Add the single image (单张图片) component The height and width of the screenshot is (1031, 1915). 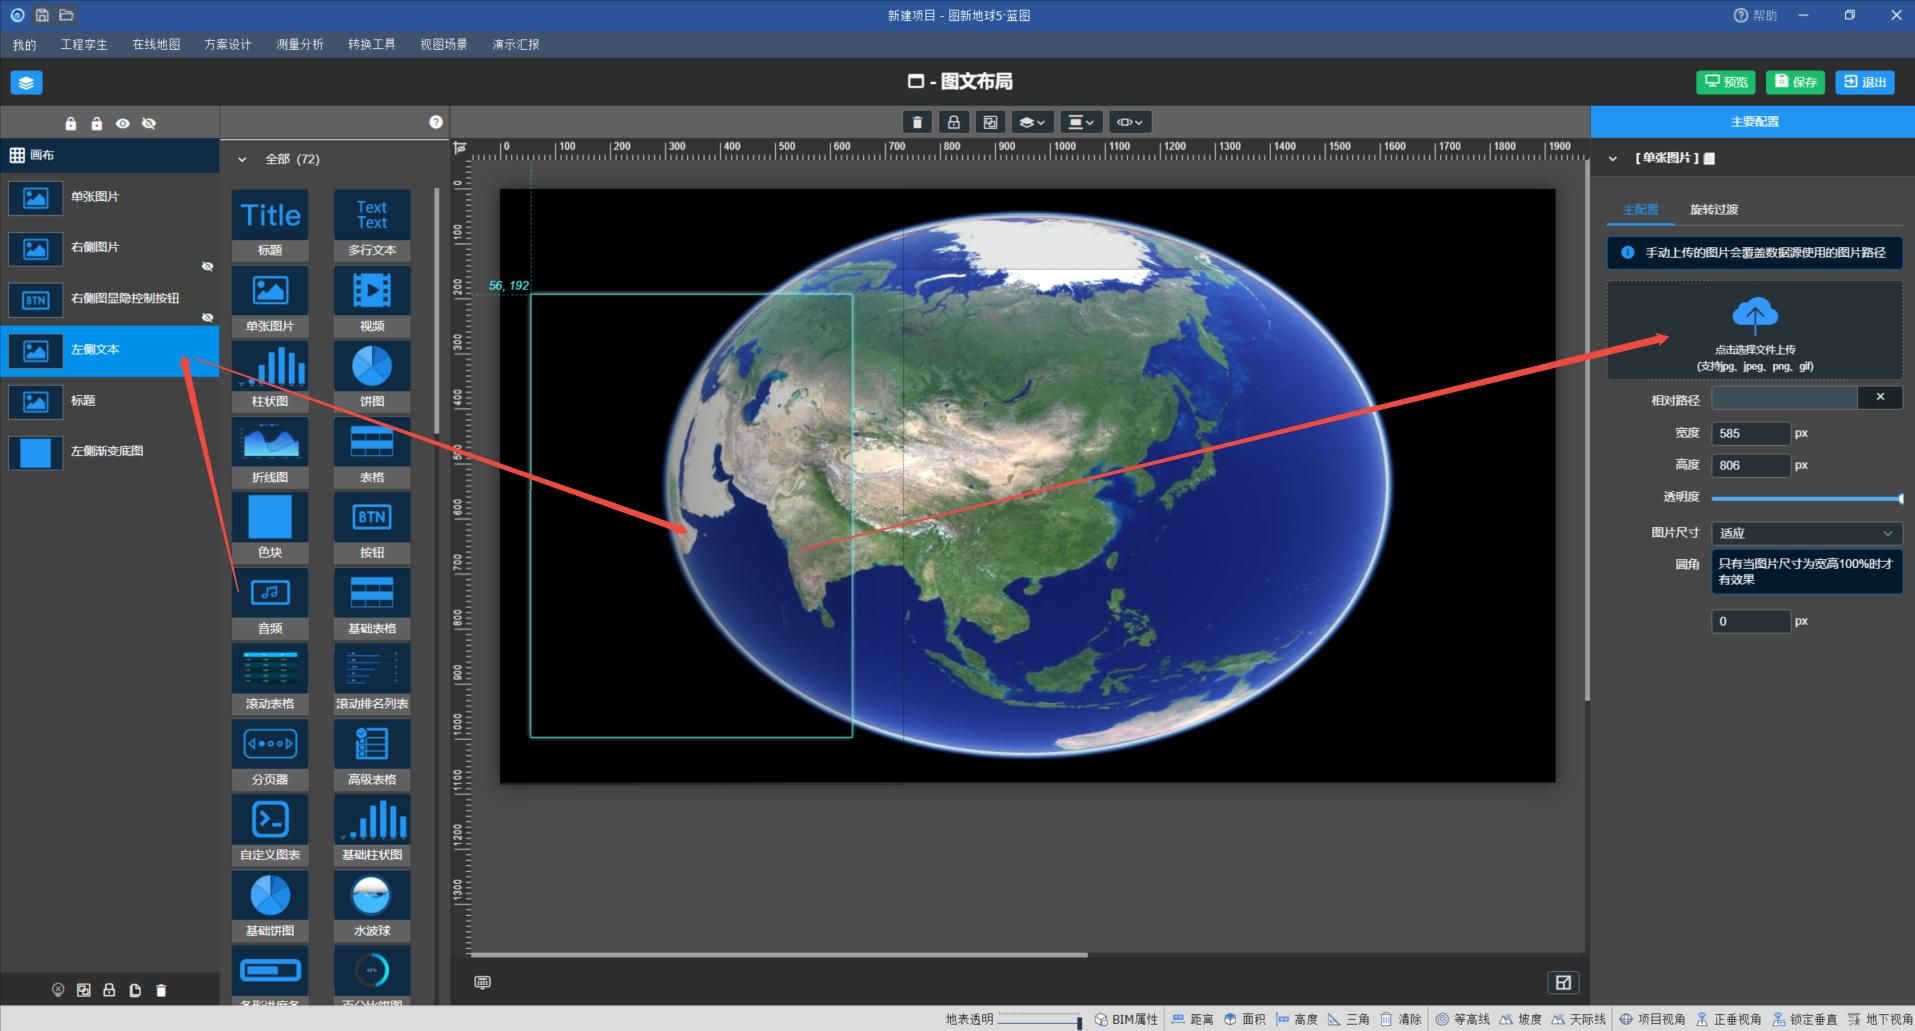[270, 301]
